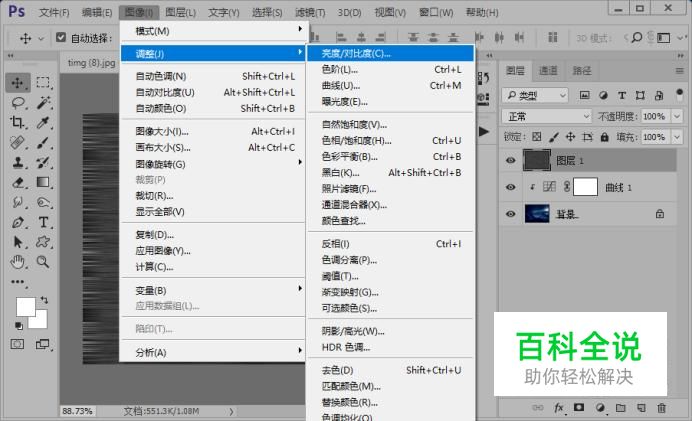
Task: Expand the 图像旋转(G) submenu
Action: [x=213, y=164]
